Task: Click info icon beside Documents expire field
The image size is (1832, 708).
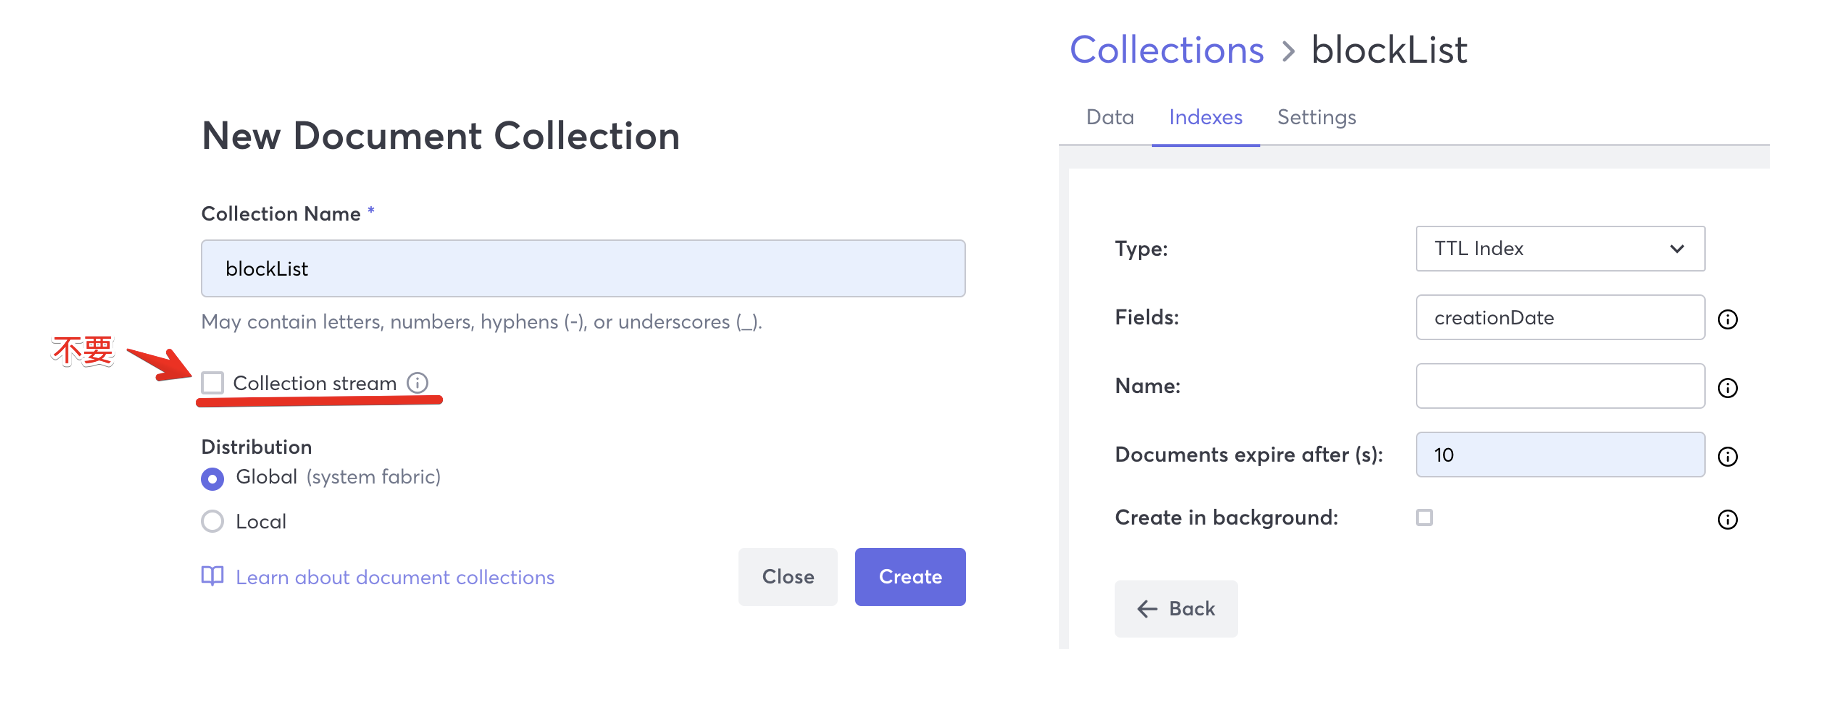Action: [1727, 457]
